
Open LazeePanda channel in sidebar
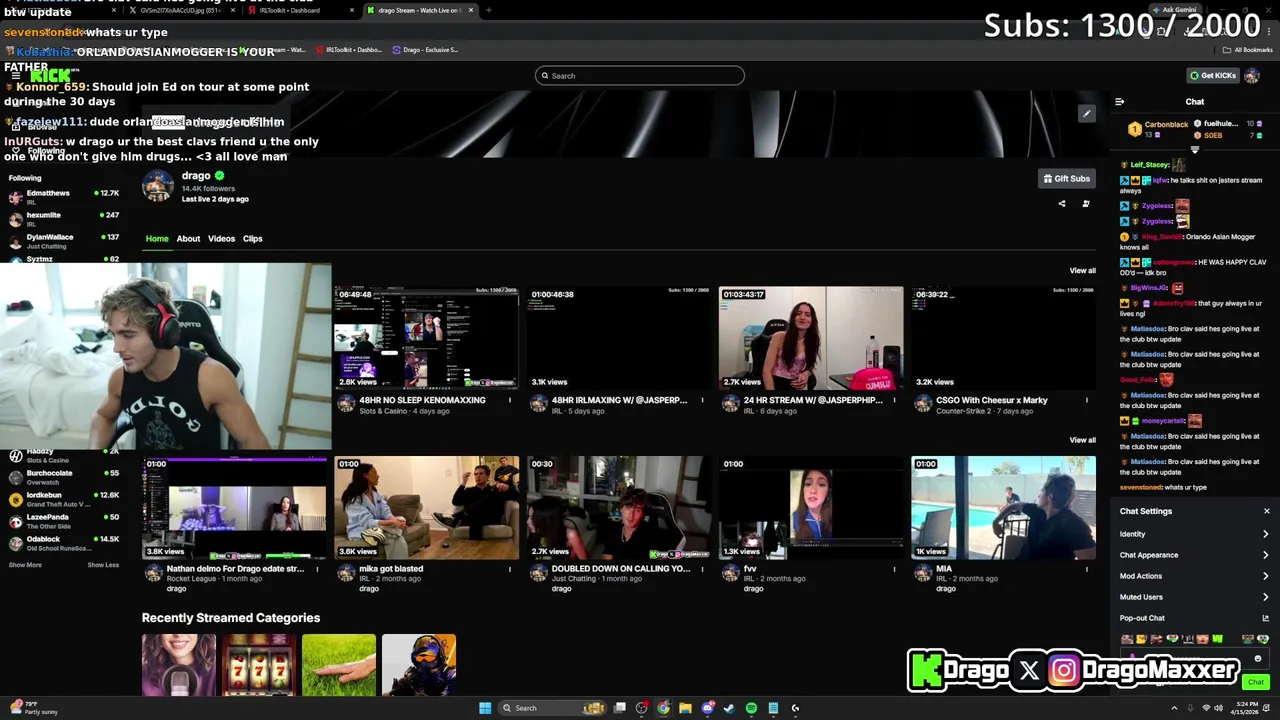(62, 521)
